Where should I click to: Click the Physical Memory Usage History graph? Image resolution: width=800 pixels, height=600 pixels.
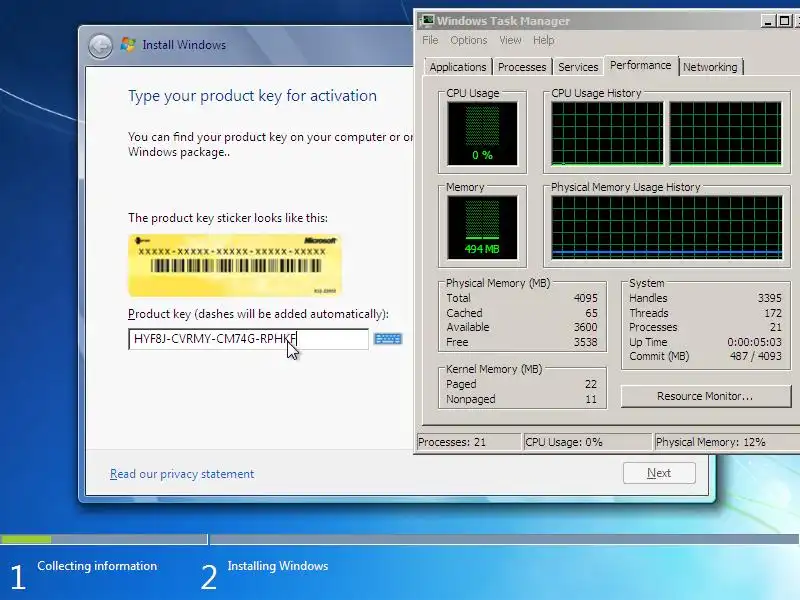tap(666, 228)
